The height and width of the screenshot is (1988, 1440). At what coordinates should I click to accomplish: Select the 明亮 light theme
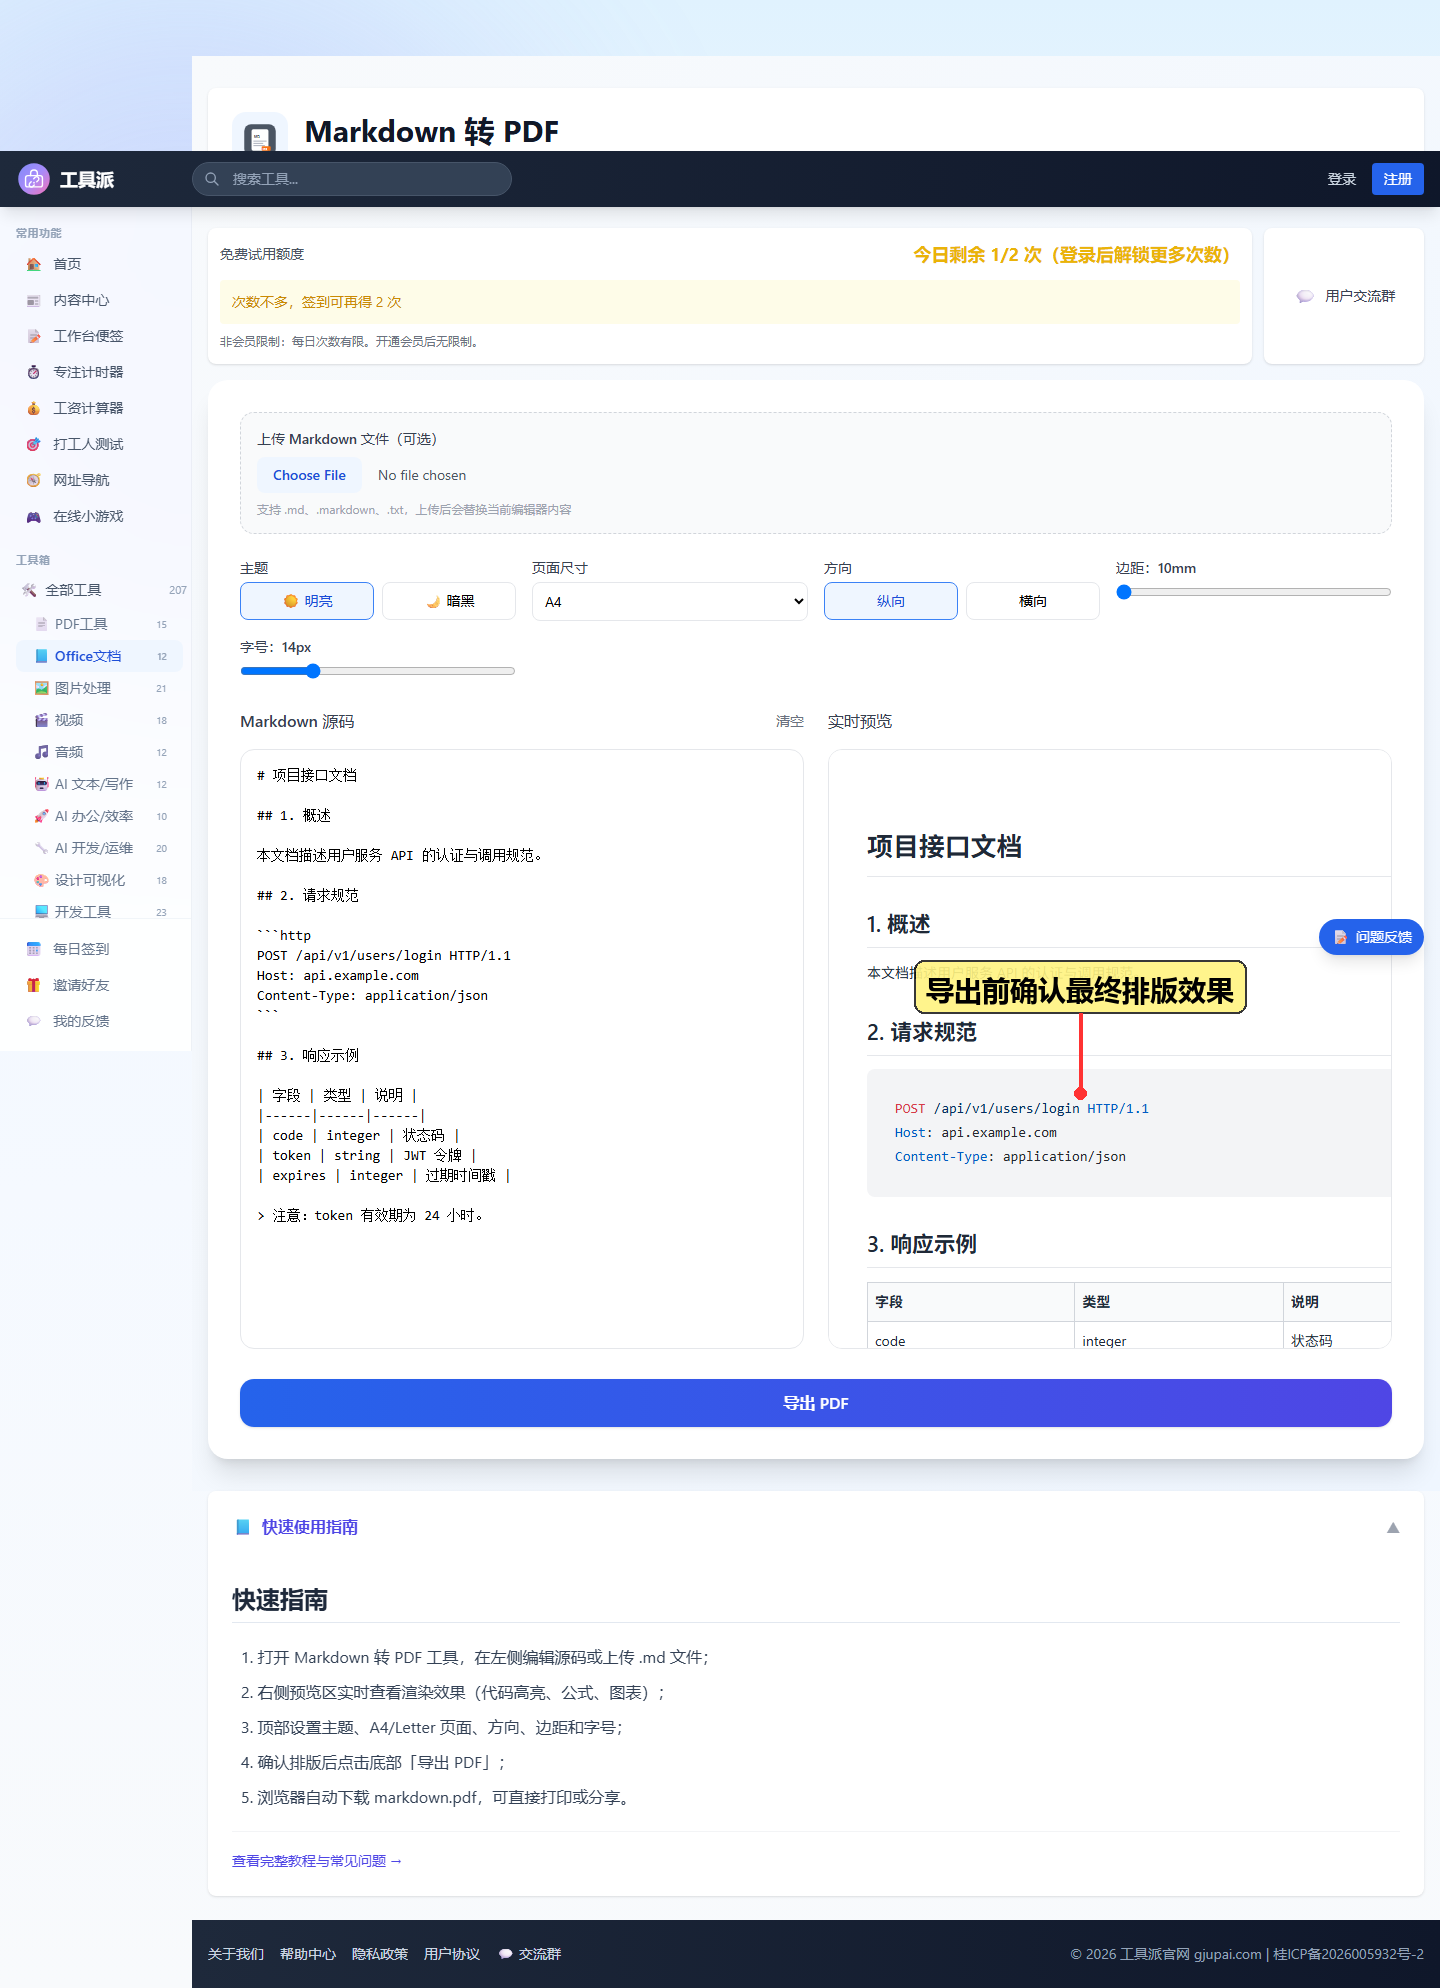click(307, 601)
